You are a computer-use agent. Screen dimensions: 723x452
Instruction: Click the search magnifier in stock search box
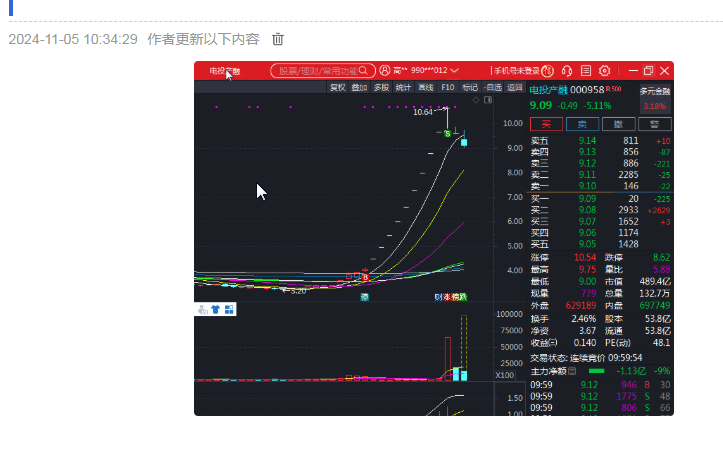364,71
